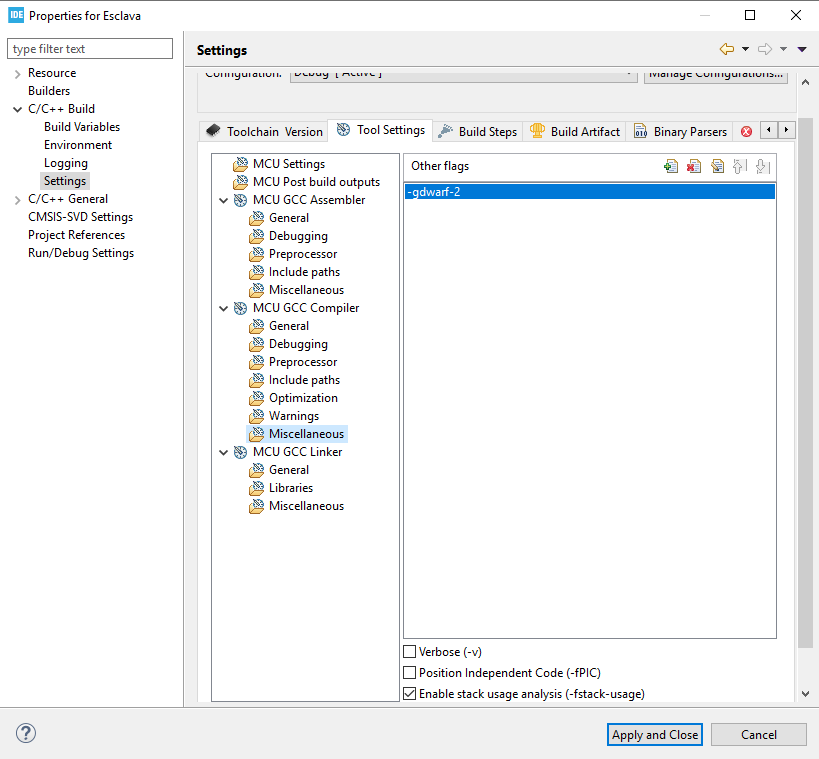Select the -gdwarf-2 flag entry
The image size is (819, 759).
[x=590, y=192]
